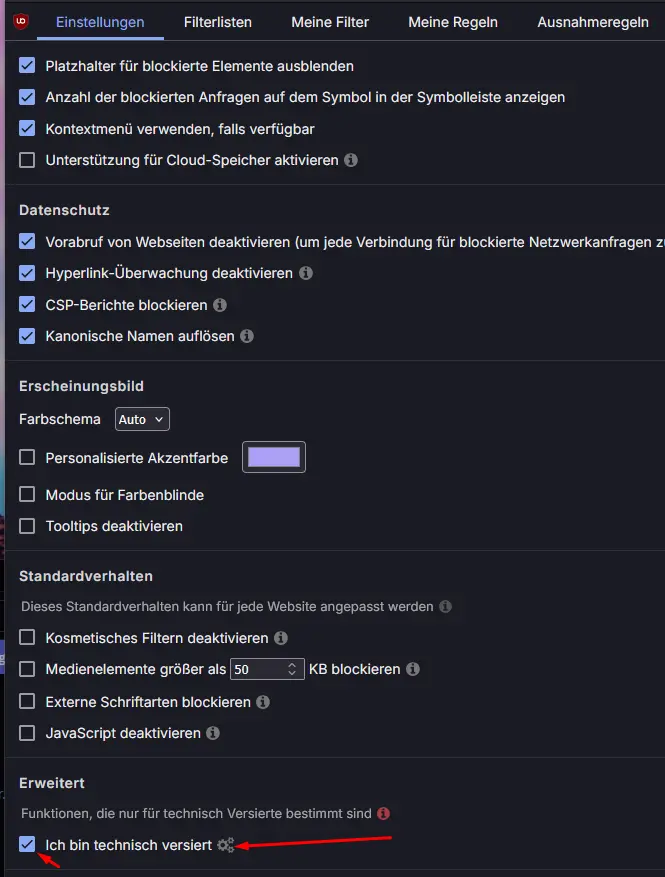The height and width of the screenshot is (877, 665).
Task: Click info icon beside Externe Schriftarten blockieren
Action: tap(263, 702)
